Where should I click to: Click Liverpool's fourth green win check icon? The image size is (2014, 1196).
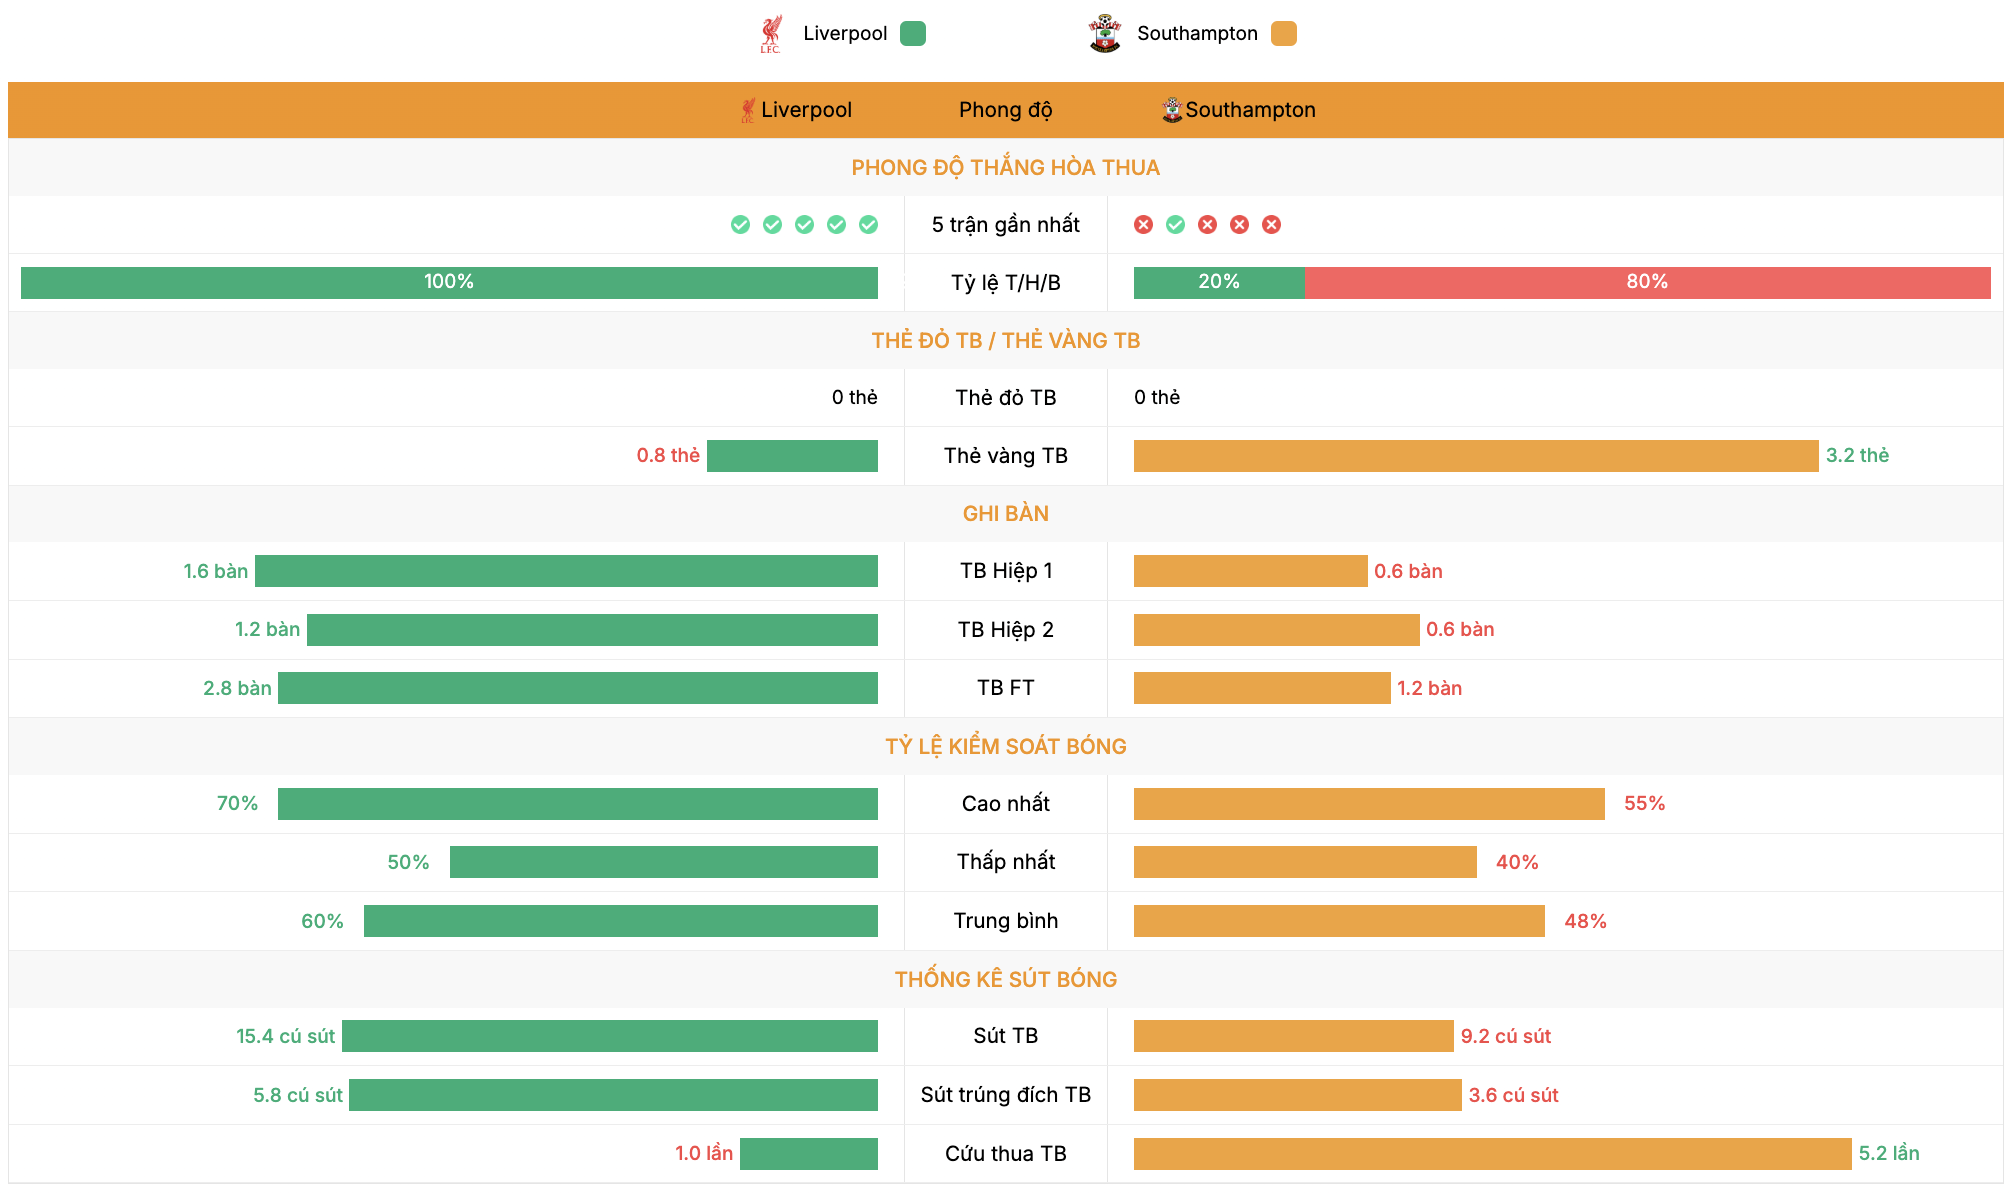(836, 225)
